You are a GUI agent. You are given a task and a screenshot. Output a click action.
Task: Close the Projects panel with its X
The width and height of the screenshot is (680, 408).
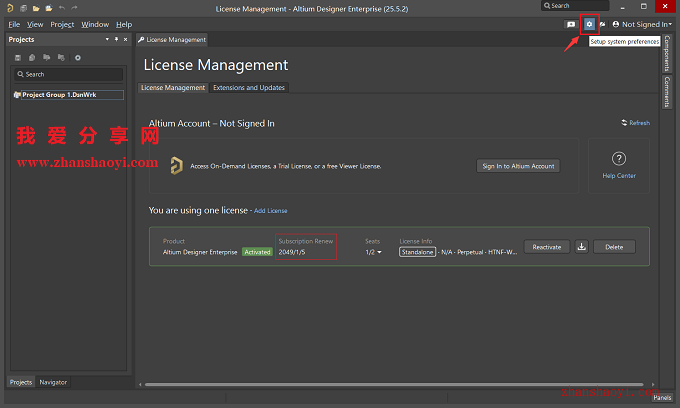pyautogui.click(x=125, y=39)
